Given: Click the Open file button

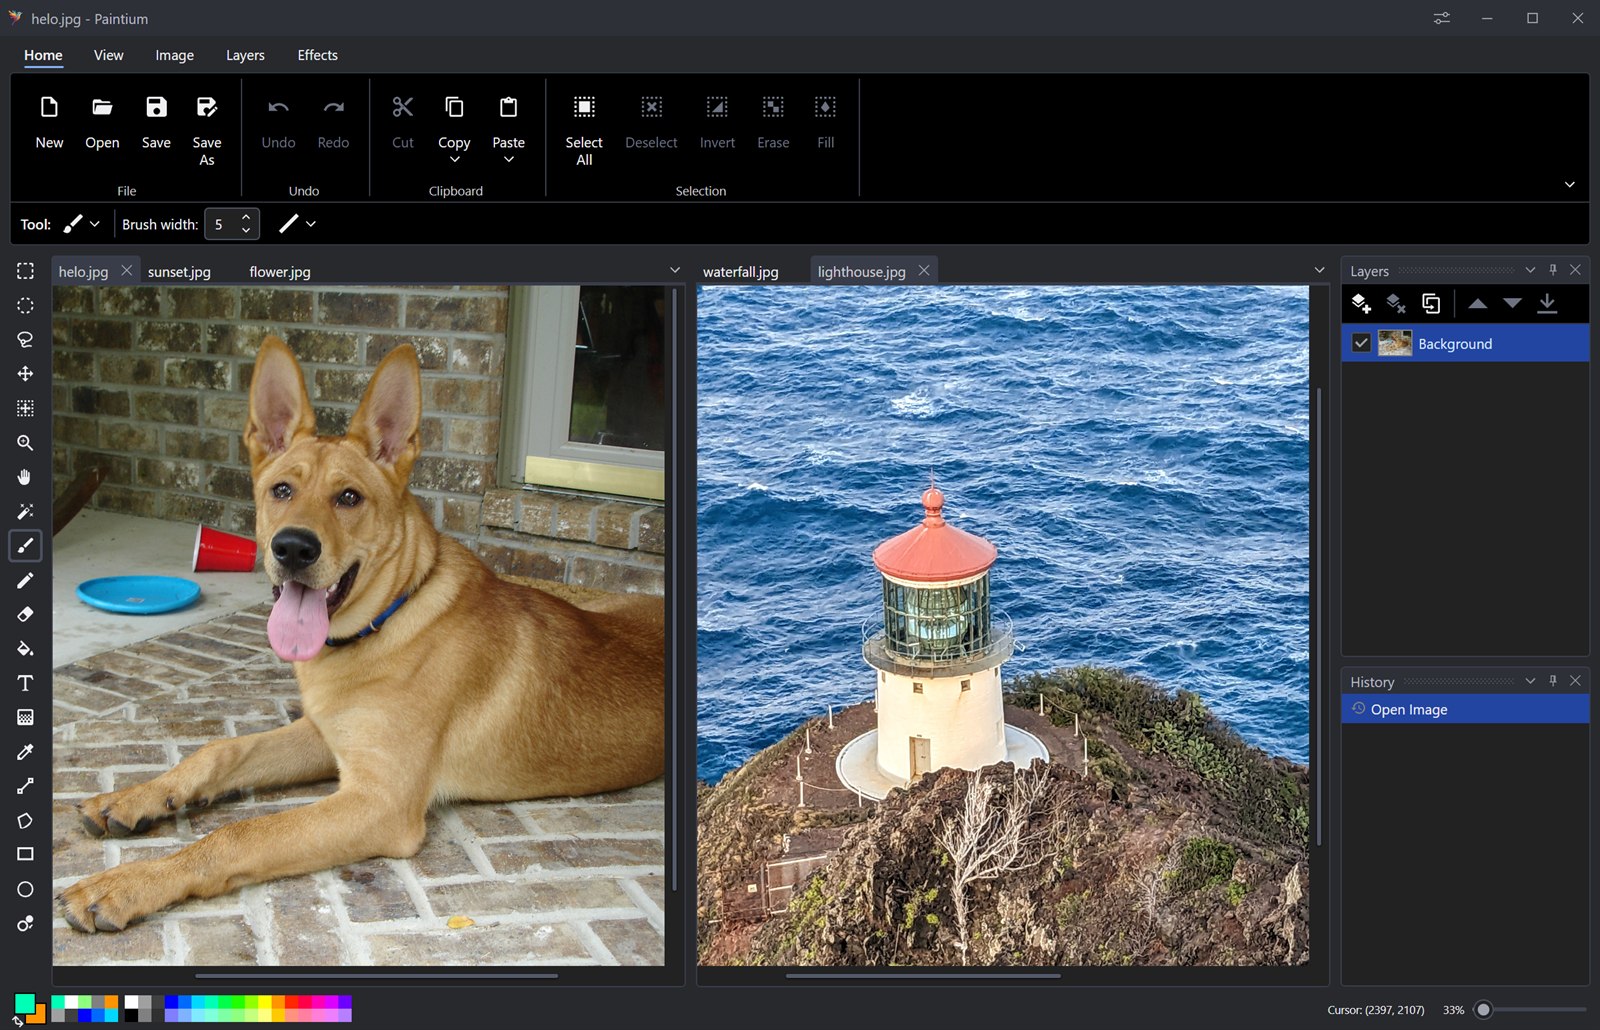Looking at the screenshot, I should click(102, 122).
